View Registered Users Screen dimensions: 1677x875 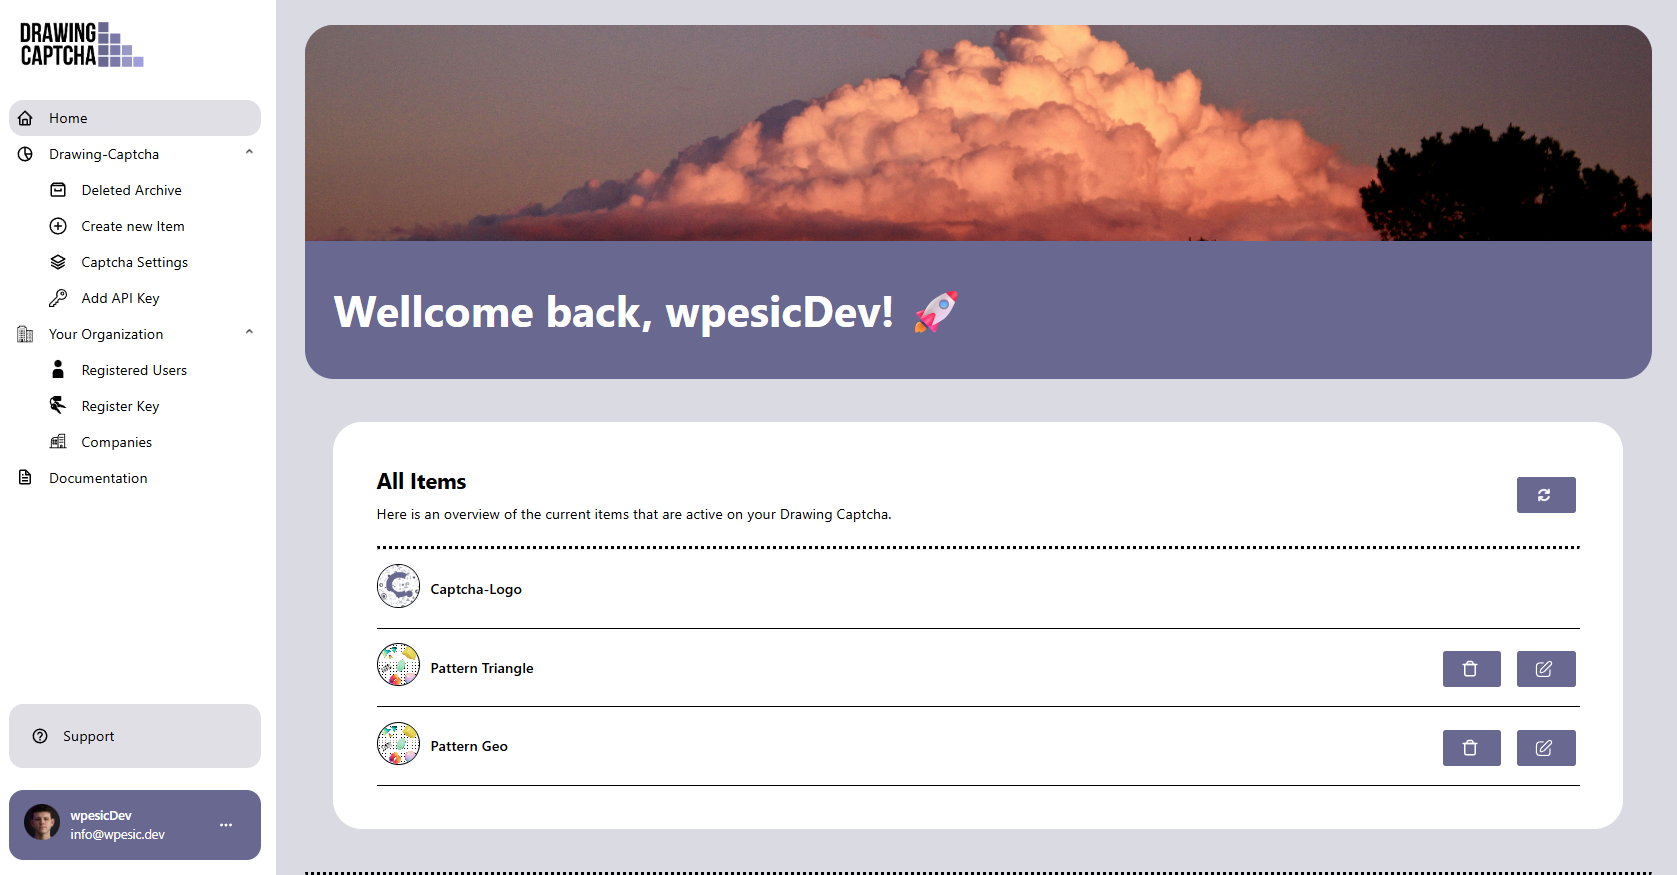coord(134,370)
